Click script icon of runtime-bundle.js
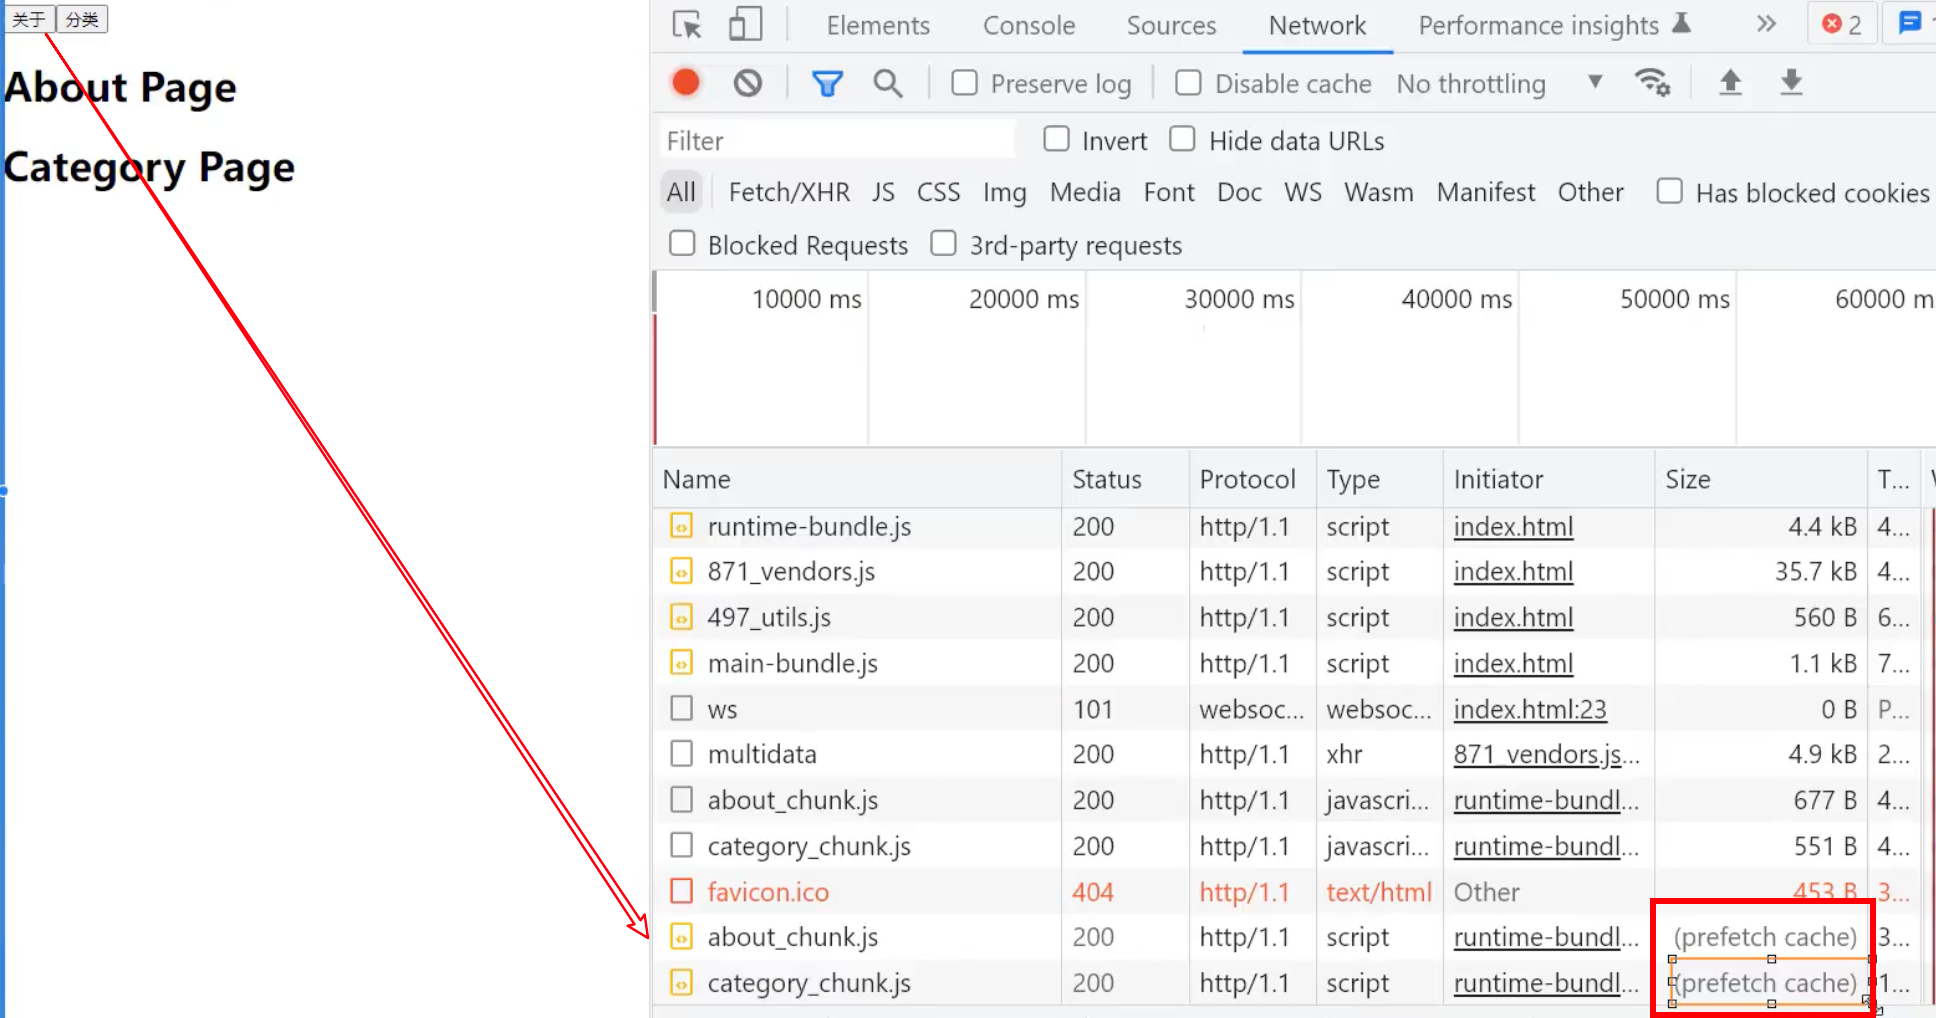Screen dimensions: 1936x1018 (x=681, y=526)
